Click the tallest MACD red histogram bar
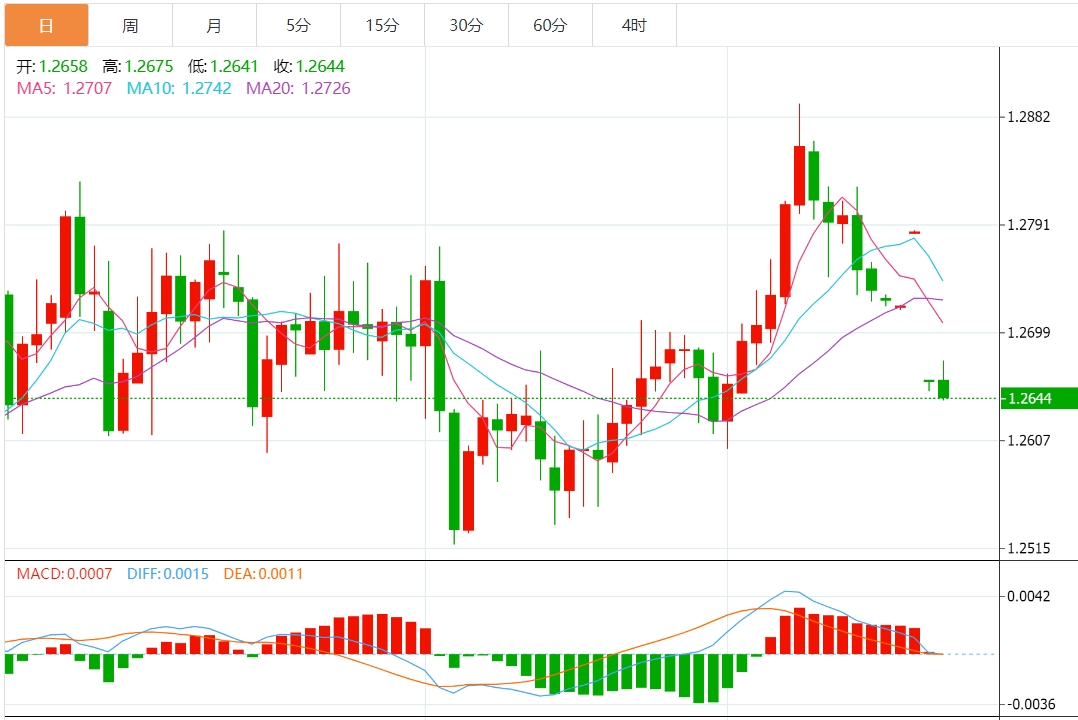 [x=799, y=631]
